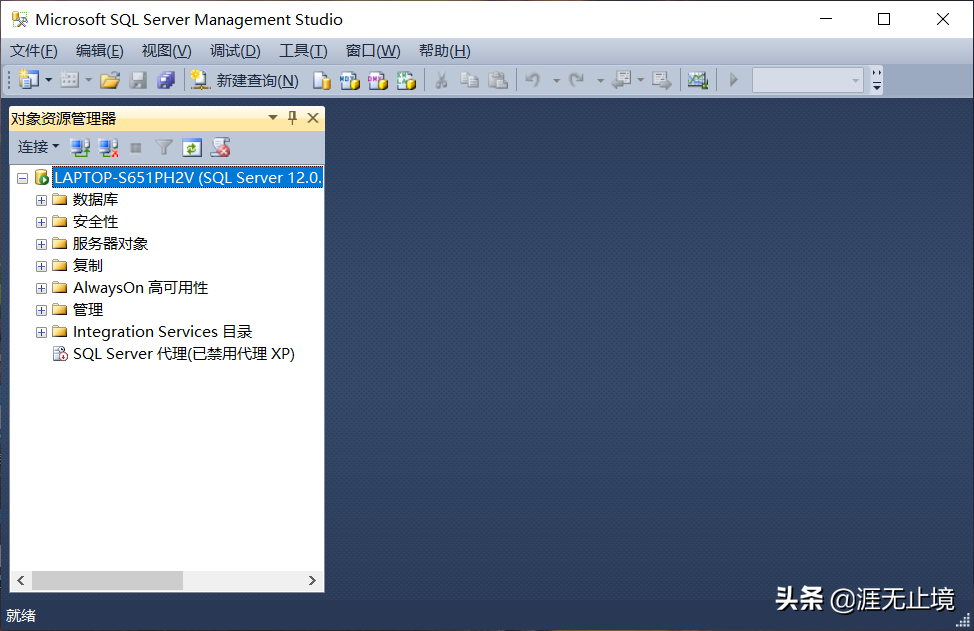Click the Refresh icon in Object Explorer

[x=192, y=148]
